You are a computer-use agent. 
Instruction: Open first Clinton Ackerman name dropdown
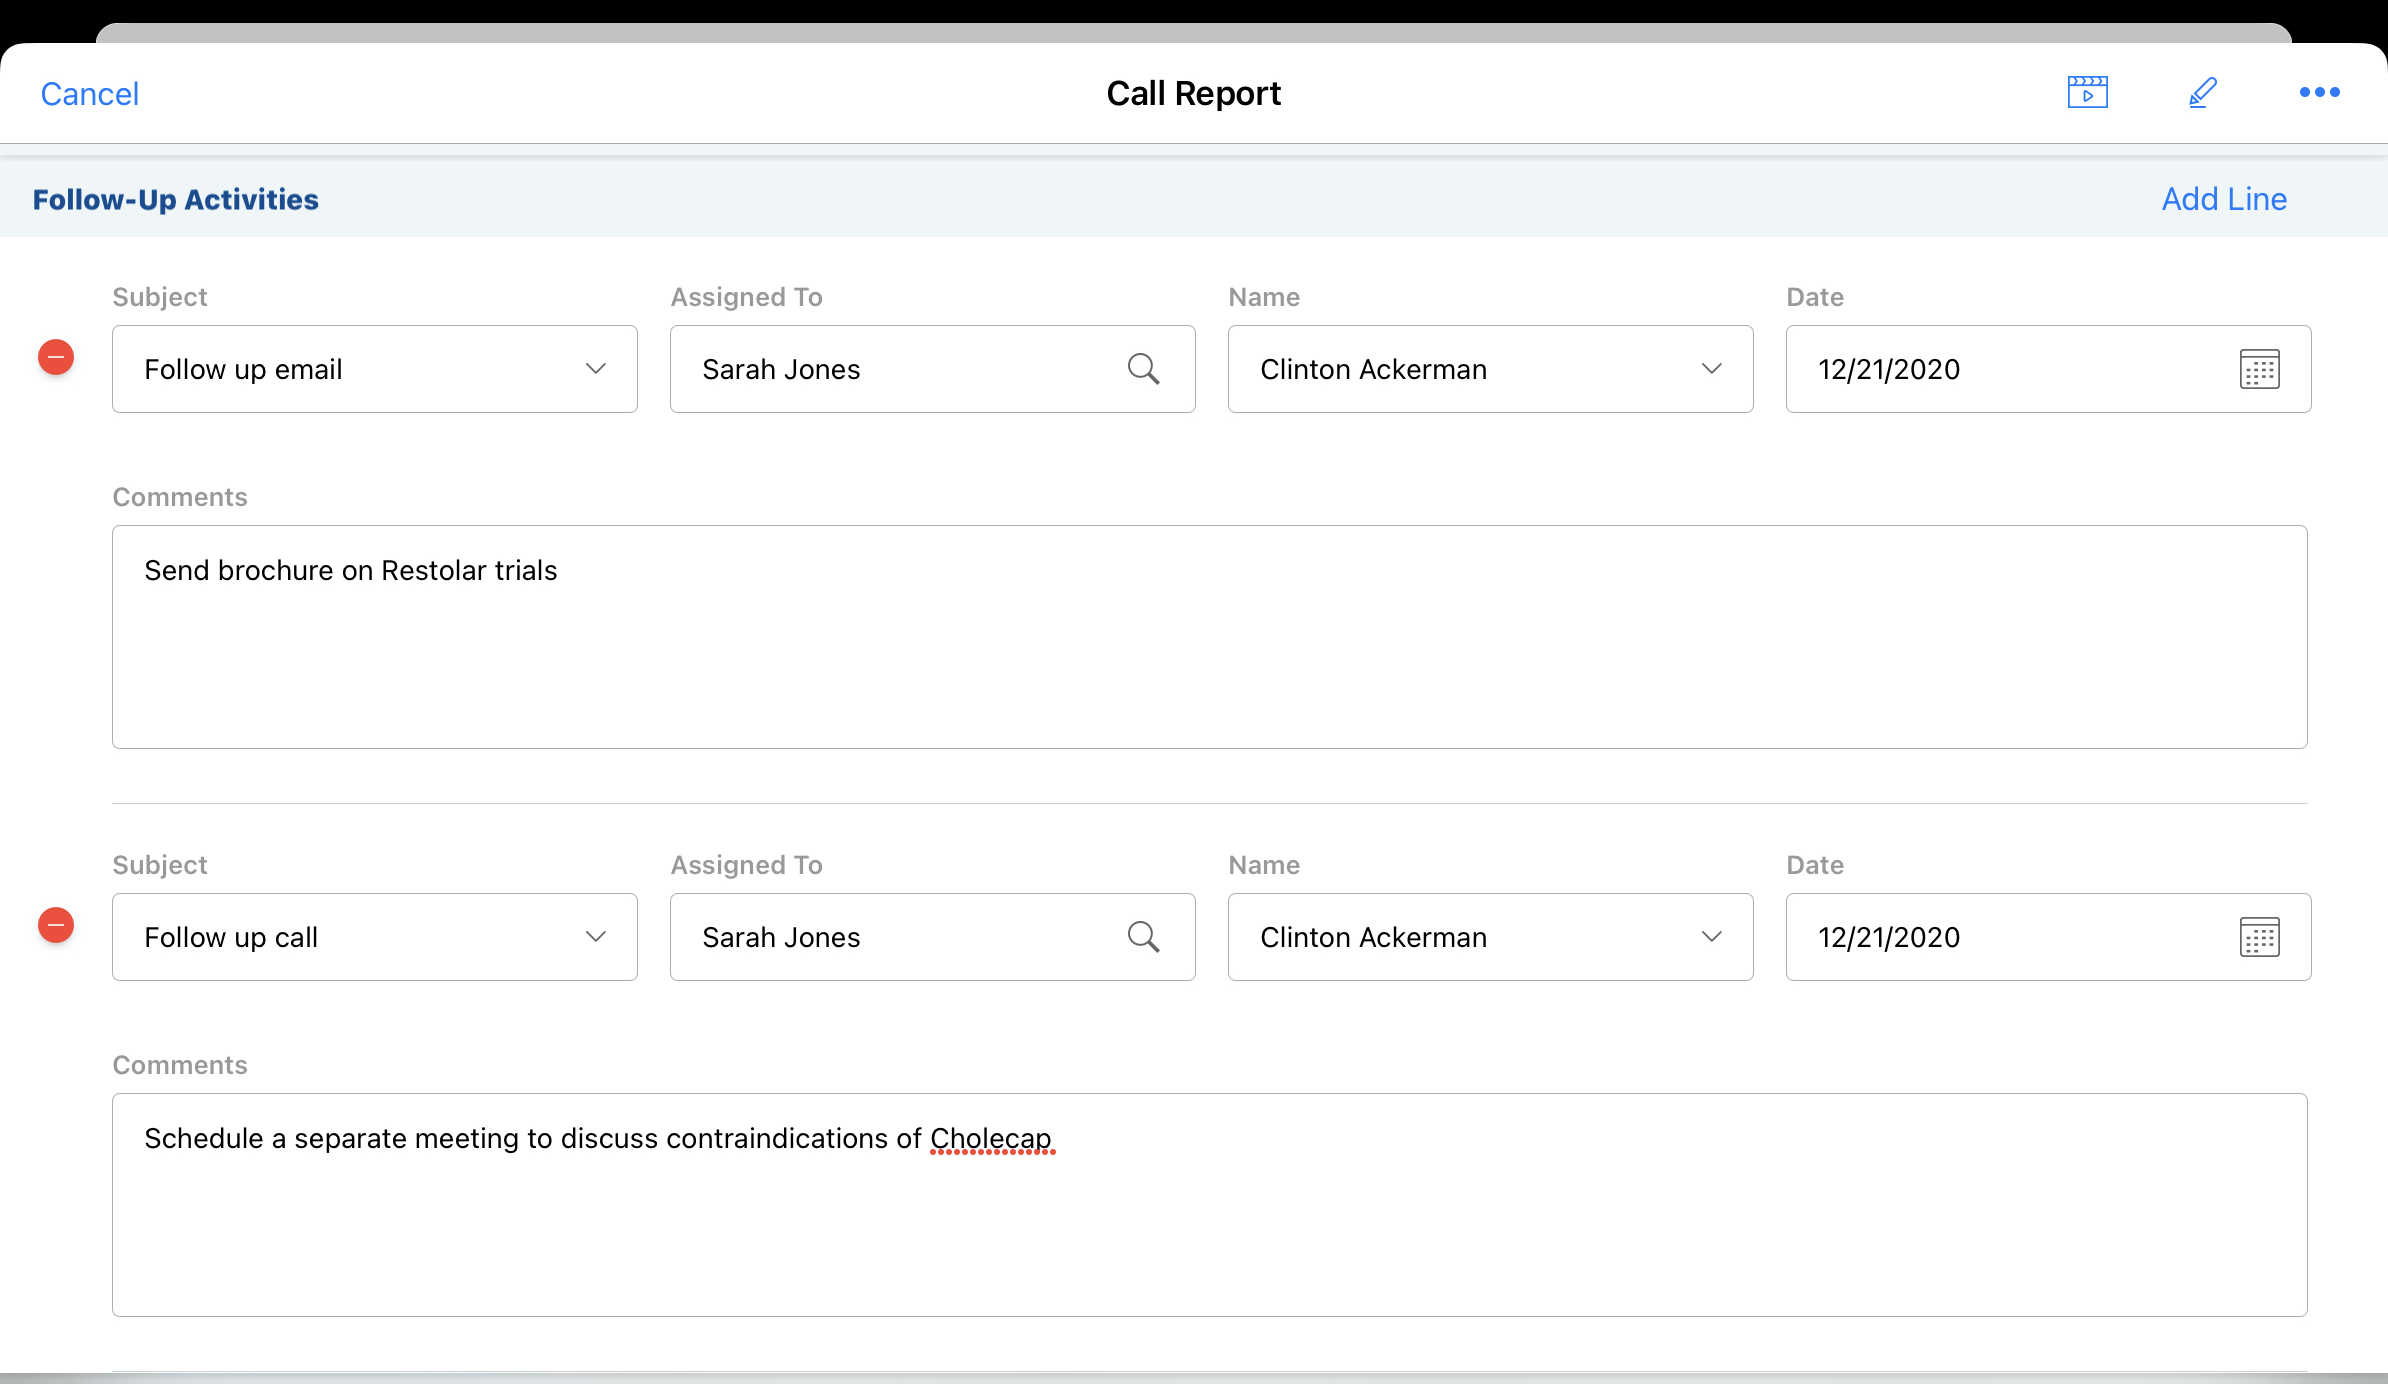(1711, 369)
